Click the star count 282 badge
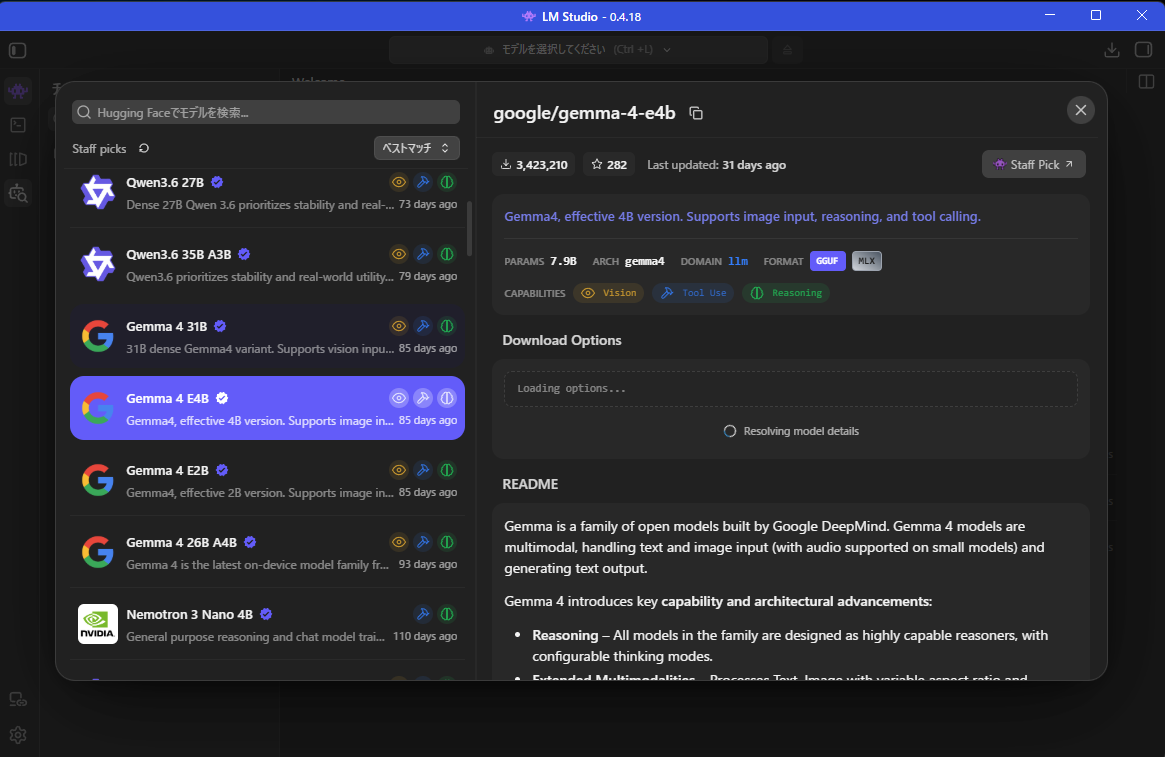 [x=609, y=165]
